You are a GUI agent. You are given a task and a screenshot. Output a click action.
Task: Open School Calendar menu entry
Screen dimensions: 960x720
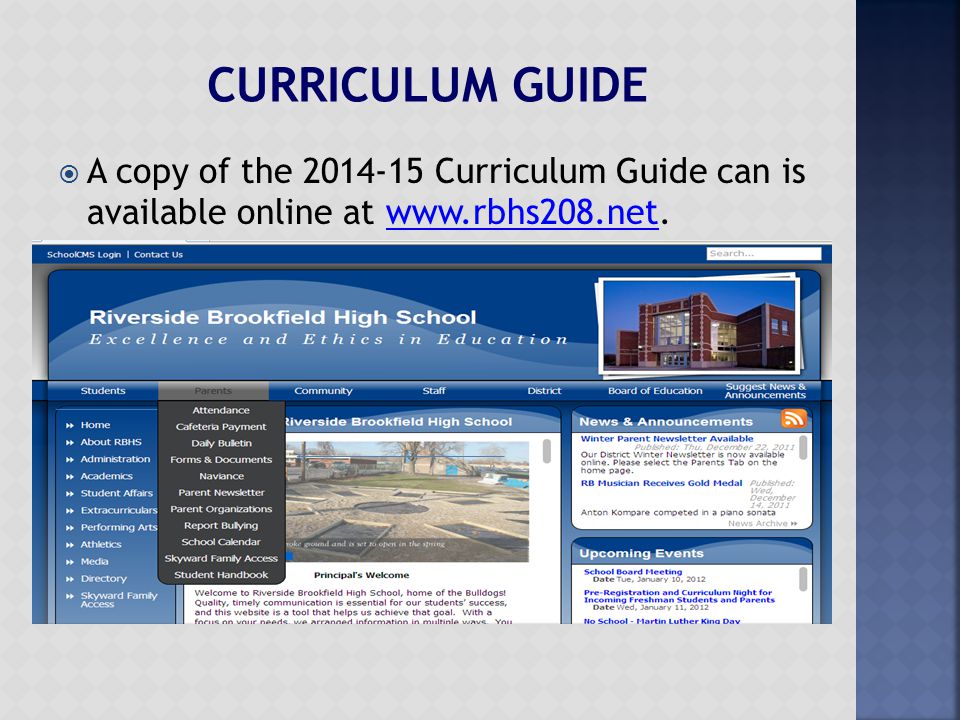click(221, 542)
